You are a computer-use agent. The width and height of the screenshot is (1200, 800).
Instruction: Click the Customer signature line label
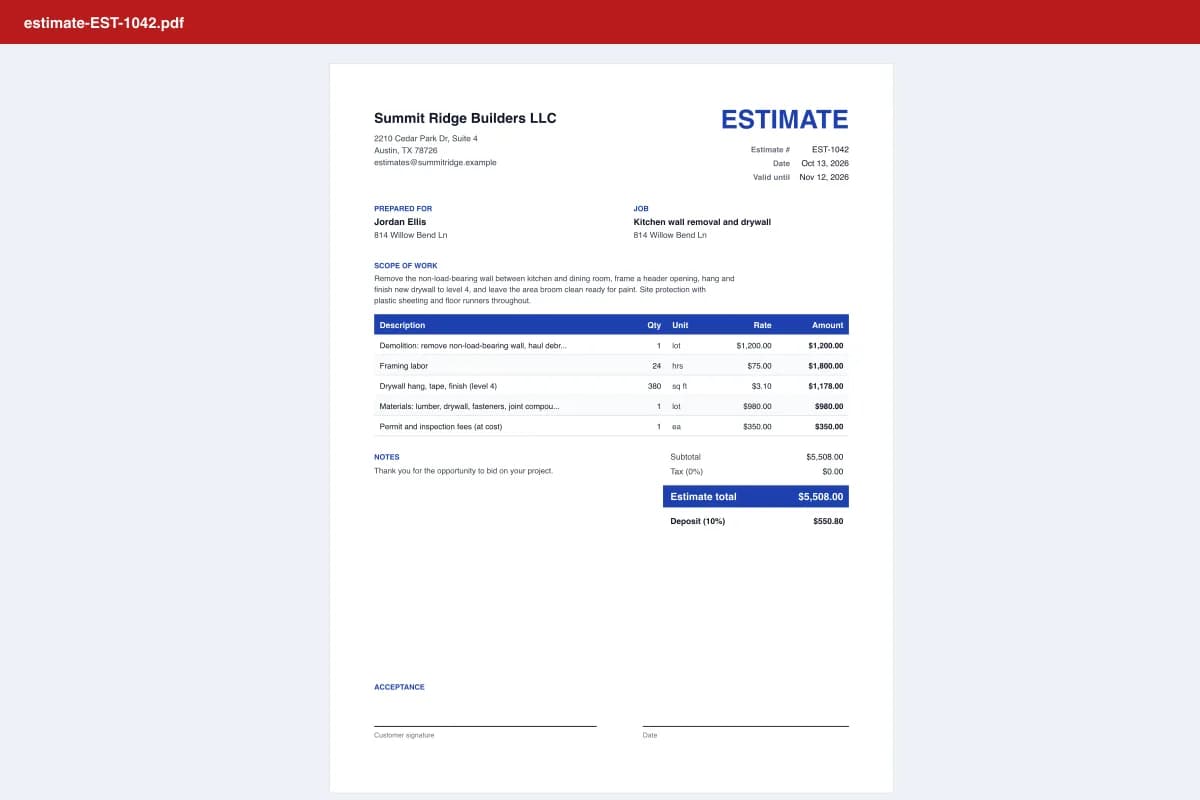[404, 735]
